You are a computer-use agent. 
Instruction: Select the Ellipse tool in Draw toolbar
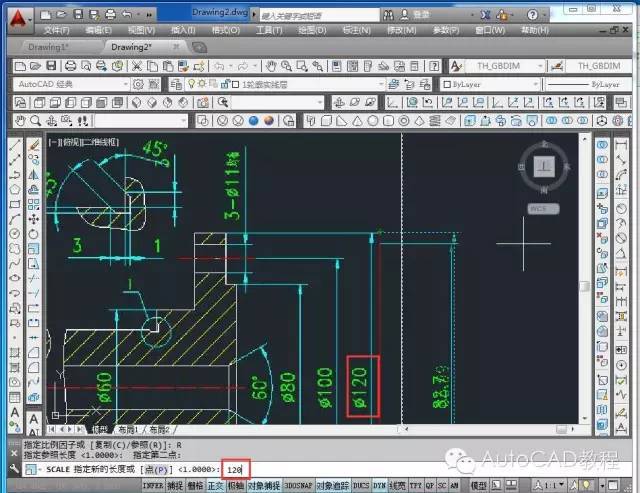click(x=15, y=278)
